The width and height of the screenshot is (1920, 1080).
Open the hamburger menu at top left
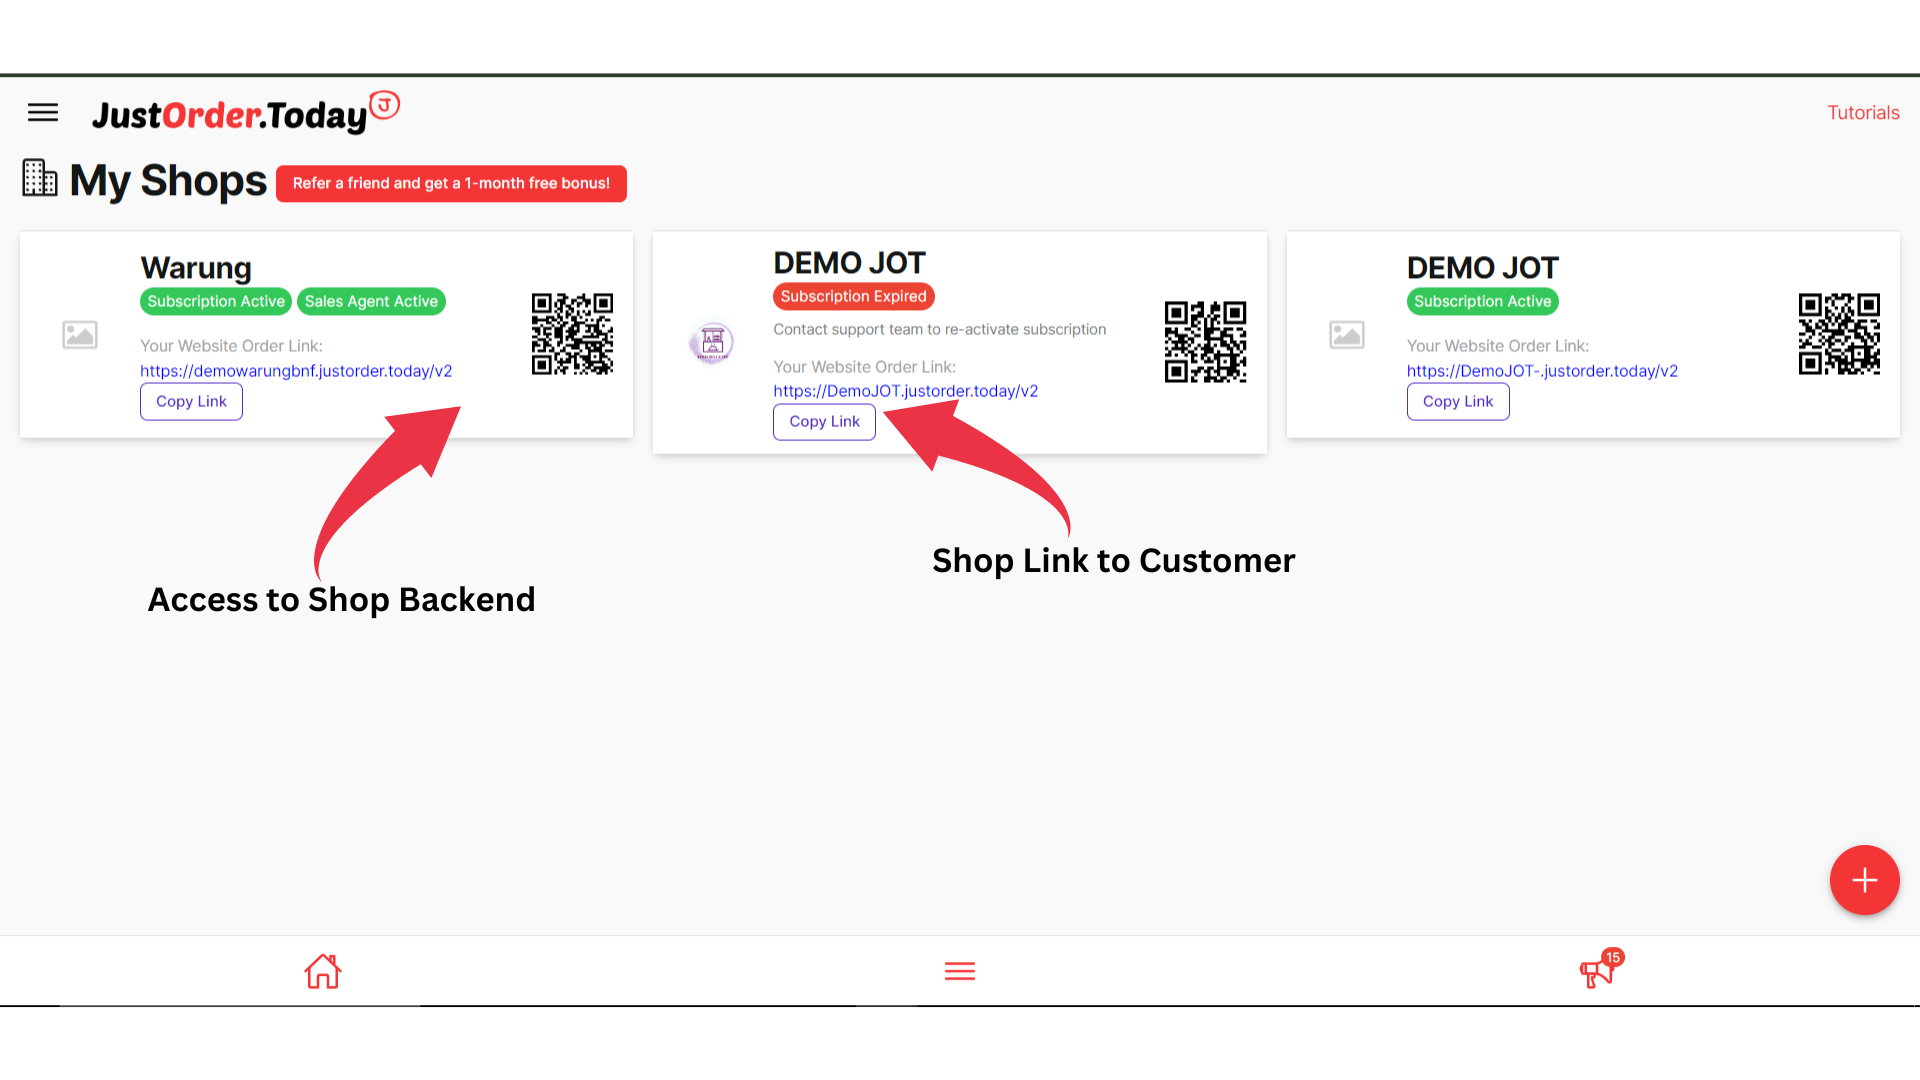click(x=42, y=113)
